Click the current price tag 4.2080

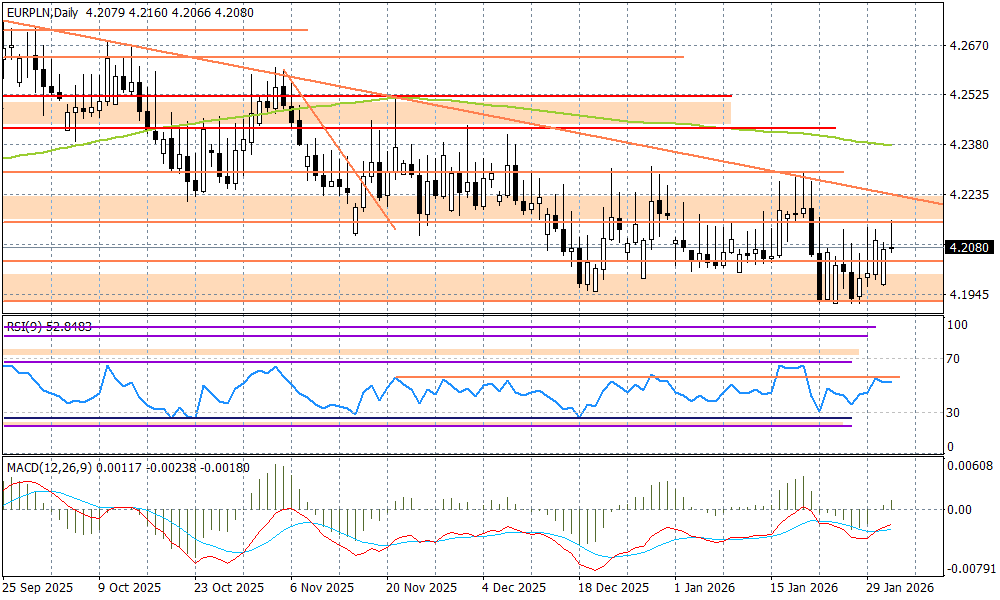(x=967, y=247)
